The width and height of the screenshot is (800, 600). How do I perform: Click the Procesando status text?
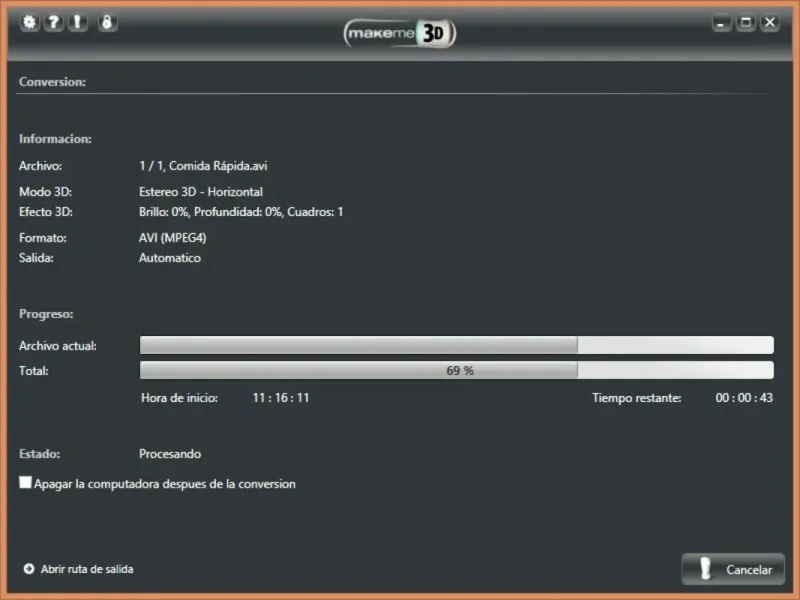click(170, 454)
